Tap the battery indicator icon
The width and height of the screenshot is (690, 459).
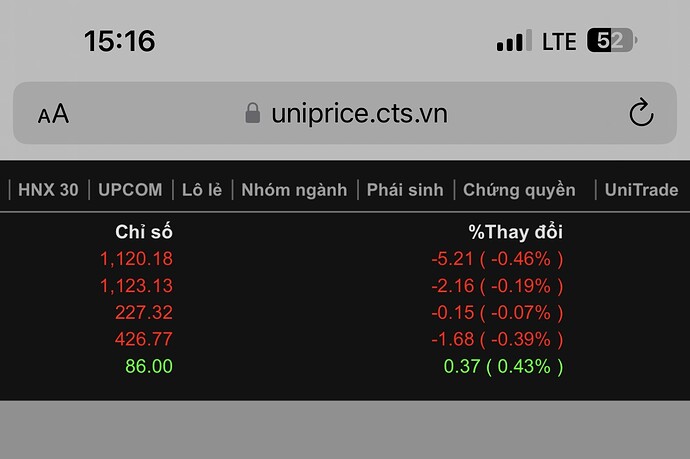612,41
